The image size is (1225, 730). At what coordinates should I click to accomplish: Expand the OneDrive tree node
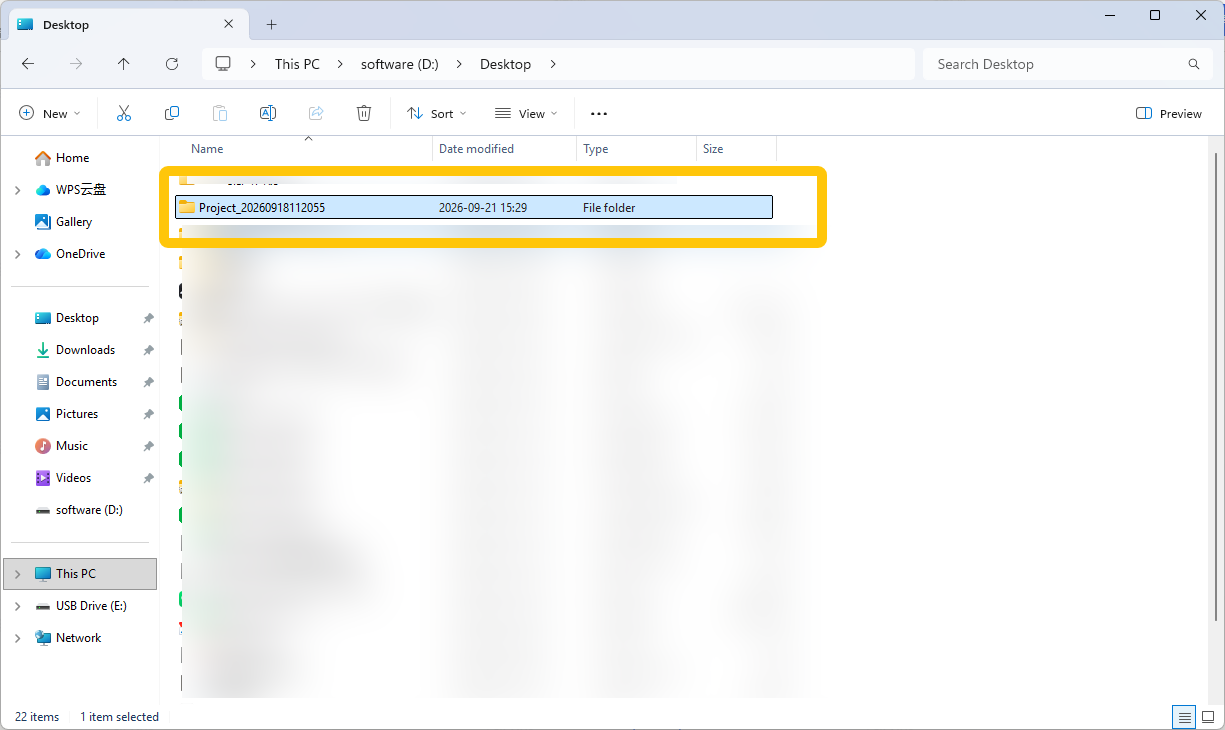[x=18, y=254]
